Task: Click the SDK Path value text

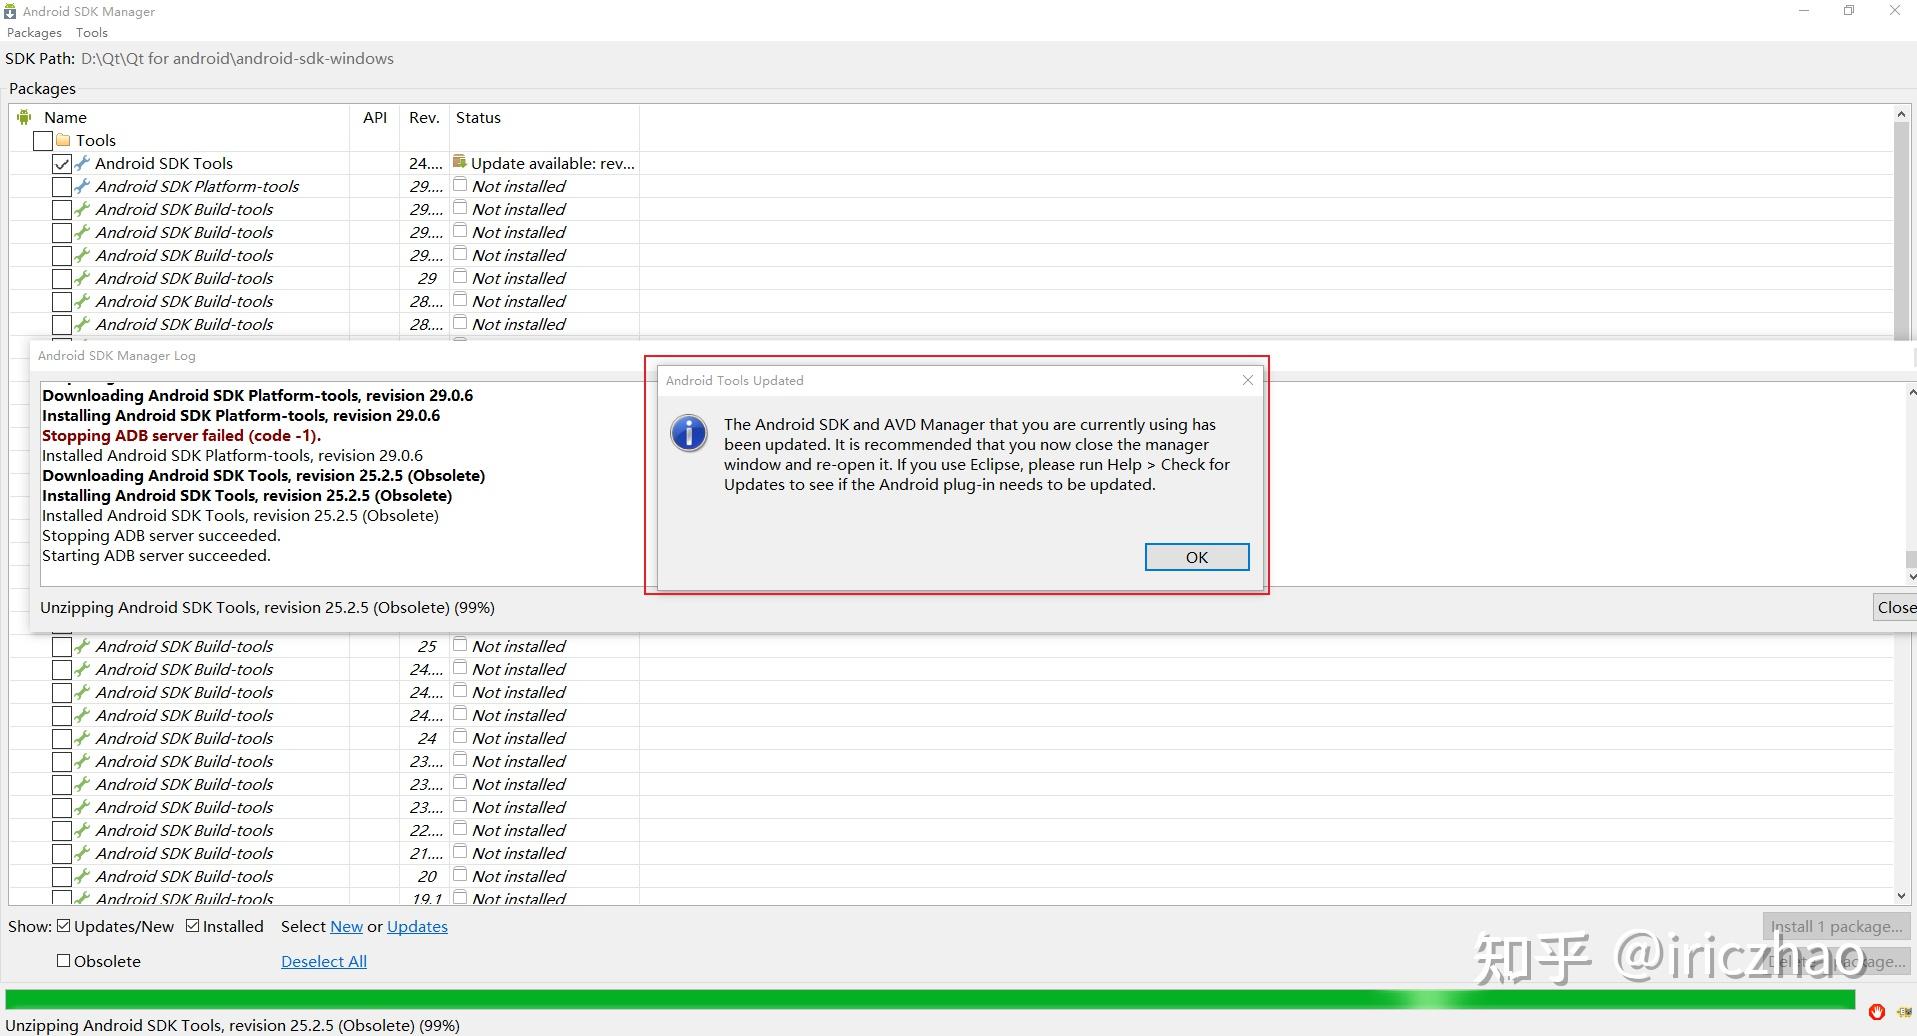Action: pos(238,59)
